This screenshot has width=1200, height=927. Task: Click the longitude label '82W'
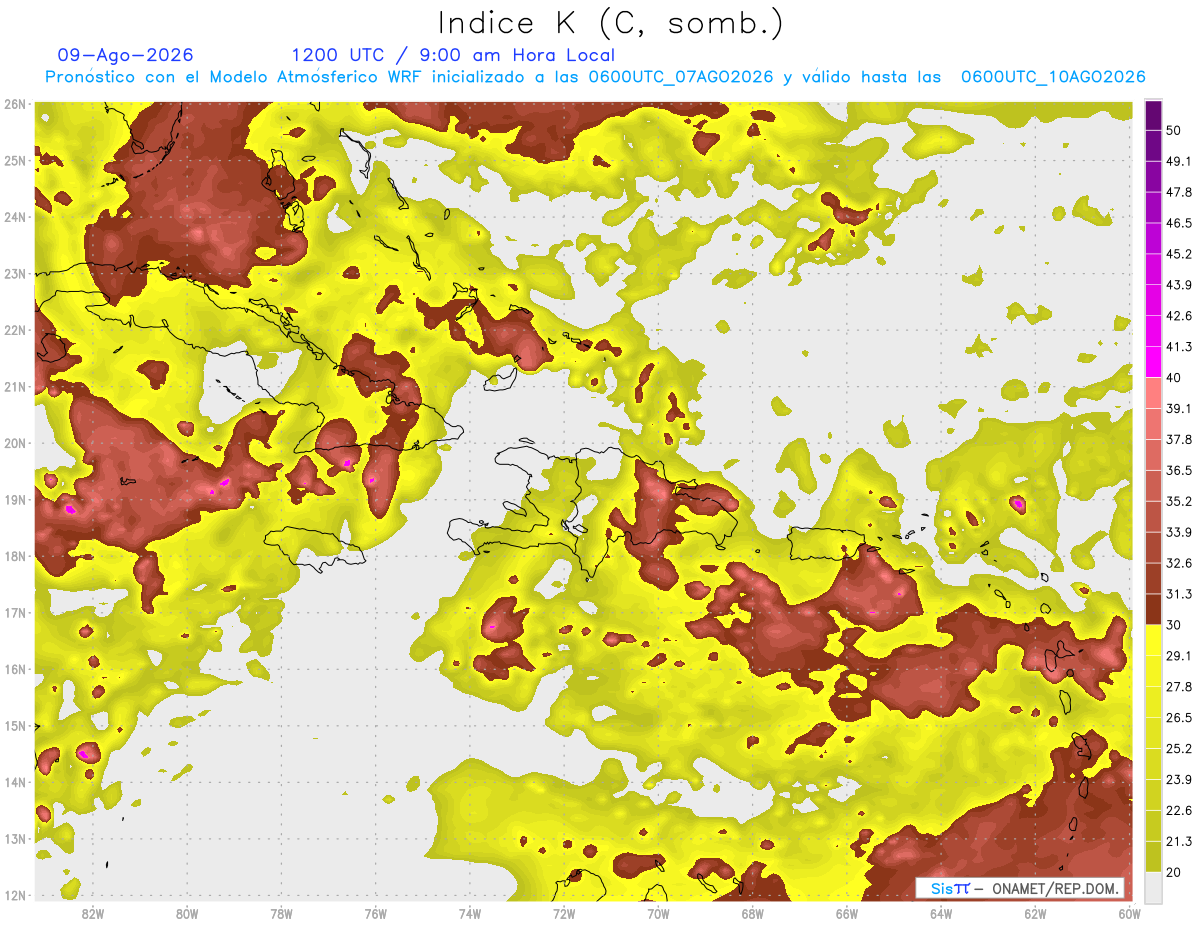point(92,913)
